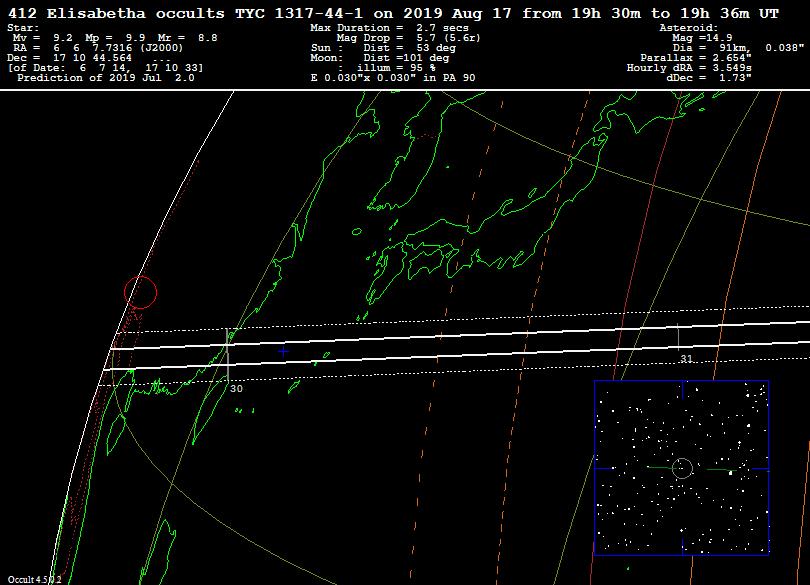Click the 'Prediction of 2019 Jul 2.0' text
The height and width of the screenshot is (585, 810).
coord(106,78)
